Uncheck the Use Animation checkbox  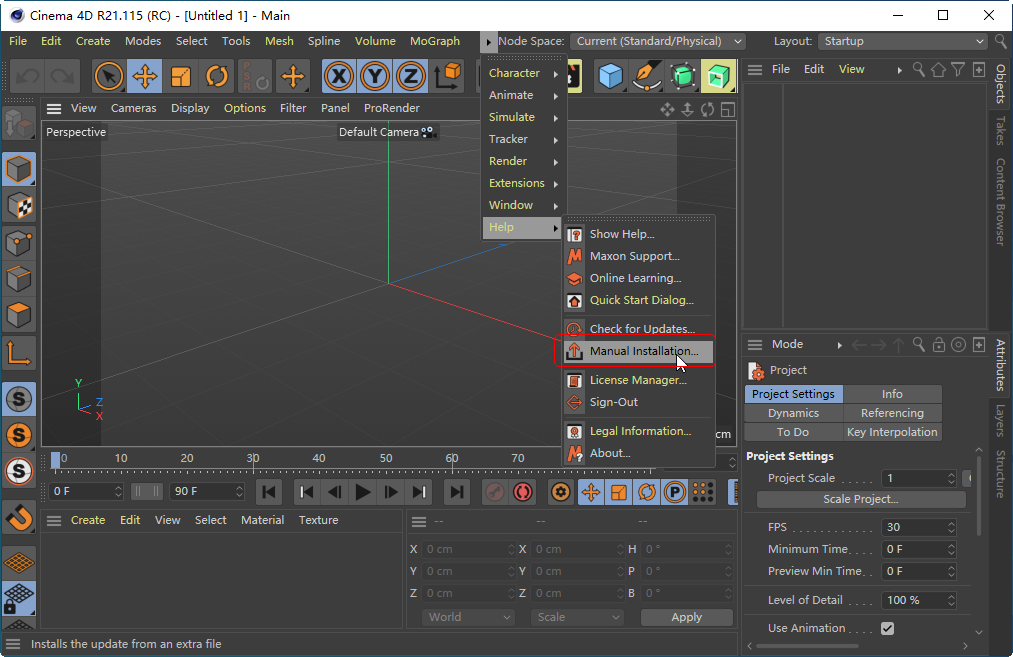(x=886, y=628)
